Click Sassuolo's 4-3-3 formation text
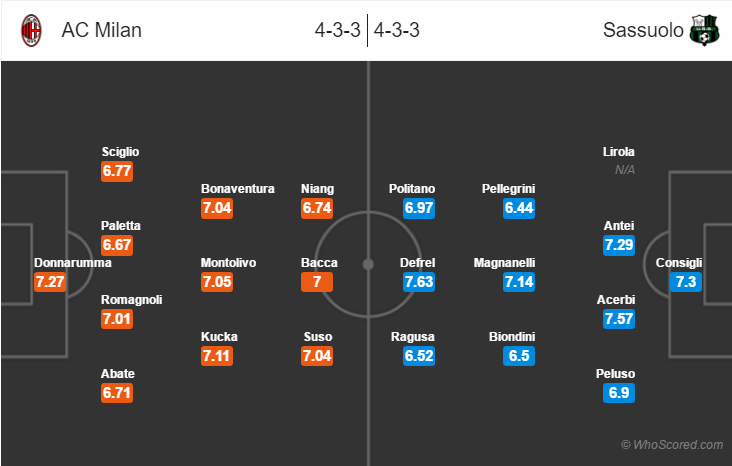The image size is (732, 466). click(396, 30)
